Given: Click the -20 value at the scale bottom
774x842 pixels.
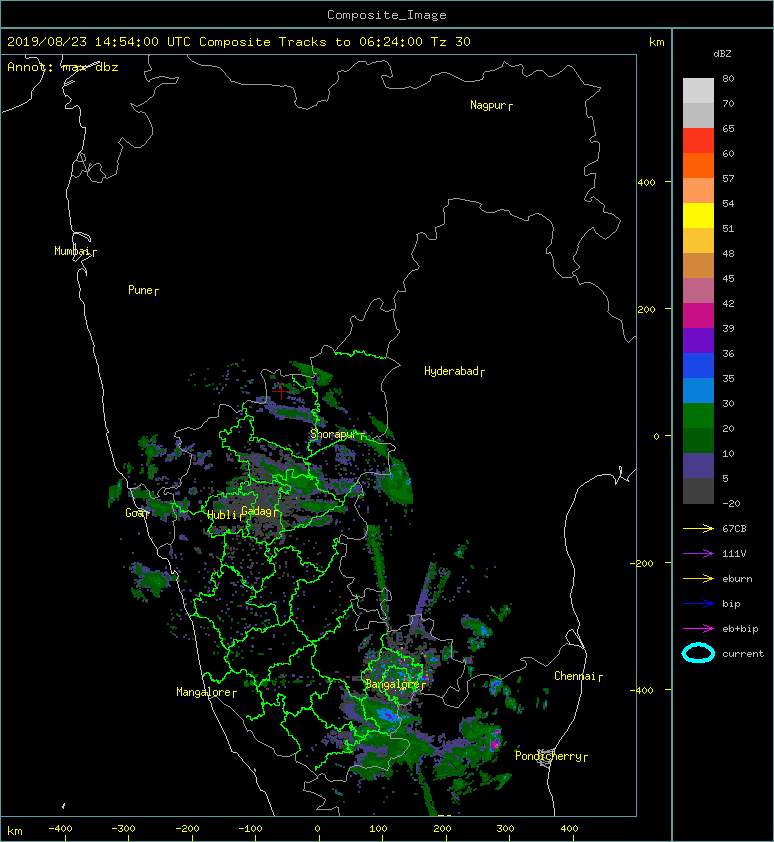Looking at the screenshot, I should (x=731, y=504).
